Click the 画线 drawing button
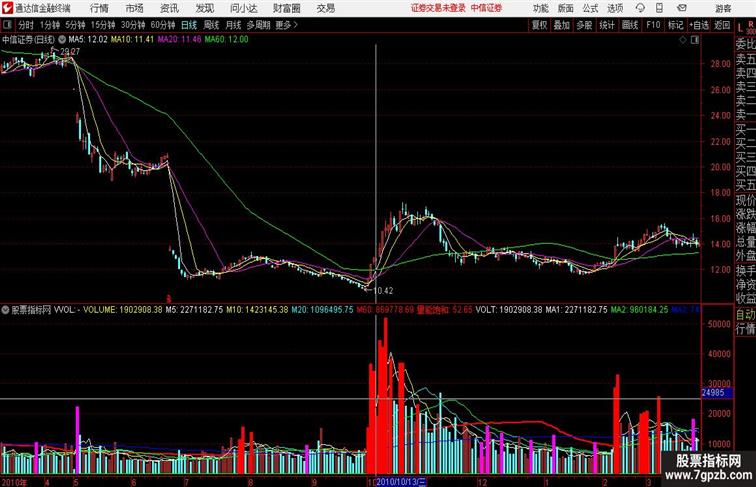The image size is (756, 487). tap(630, 25)
